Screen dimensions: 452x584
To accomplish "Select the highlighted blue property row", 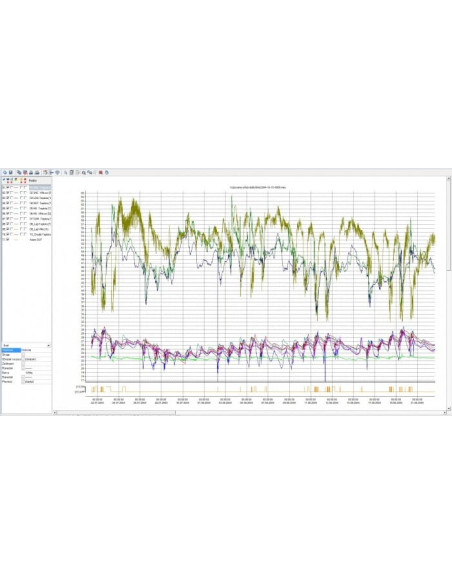I will 11,350.
